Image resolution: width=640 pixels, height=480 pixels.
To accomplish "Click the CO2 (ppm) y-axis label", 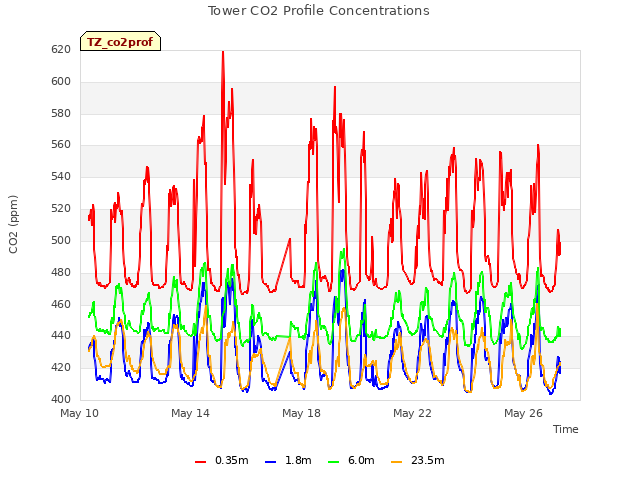I will 13,224.
